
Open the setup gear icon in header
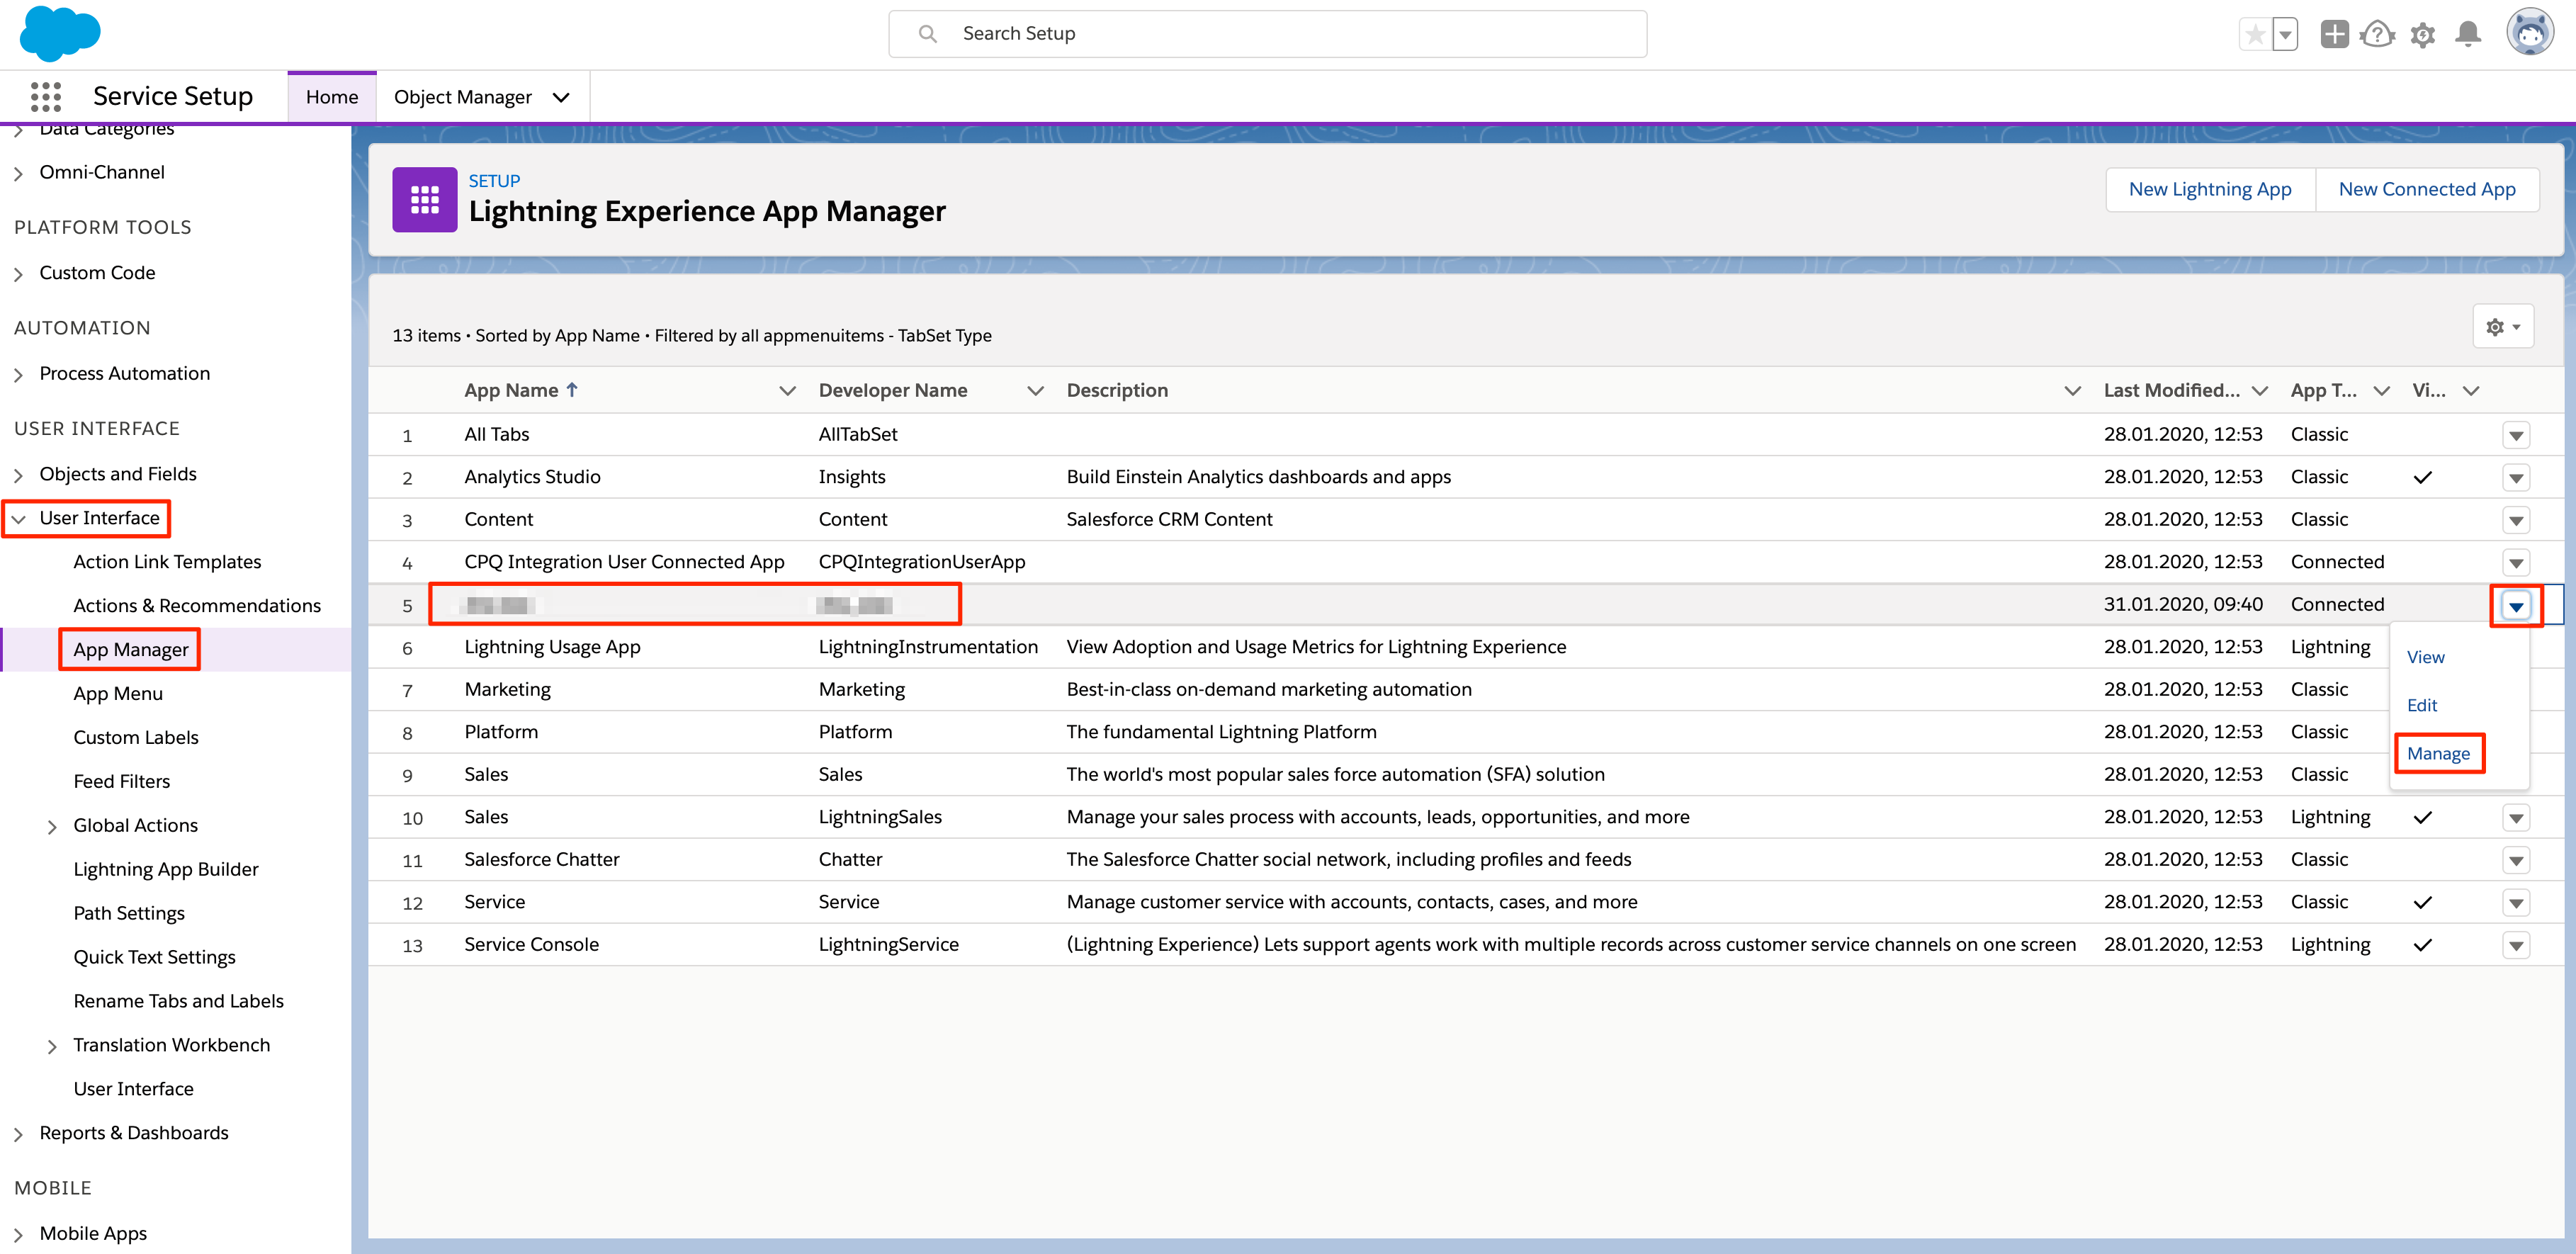pos(2422,35)
